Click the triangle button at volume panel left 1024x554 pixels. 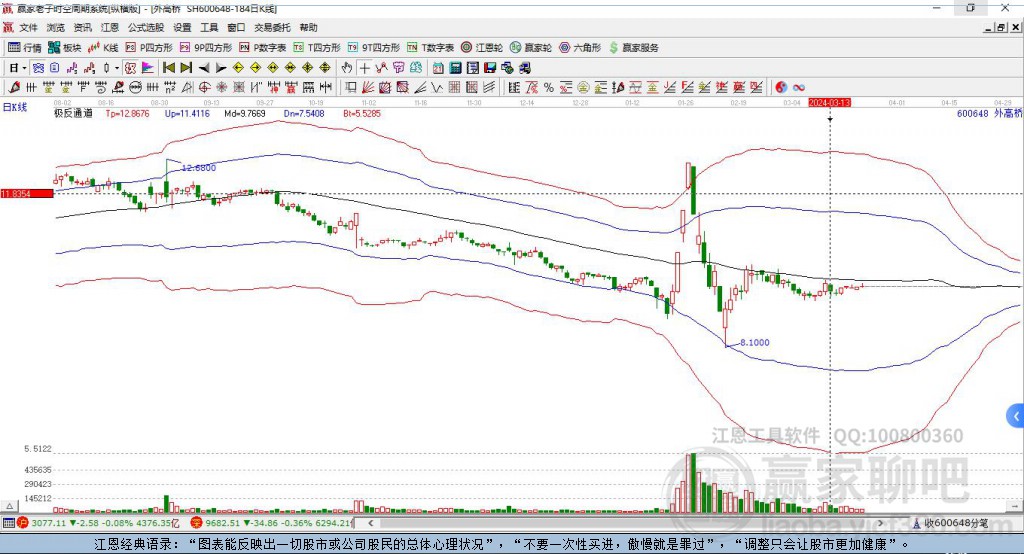point(9,506)
